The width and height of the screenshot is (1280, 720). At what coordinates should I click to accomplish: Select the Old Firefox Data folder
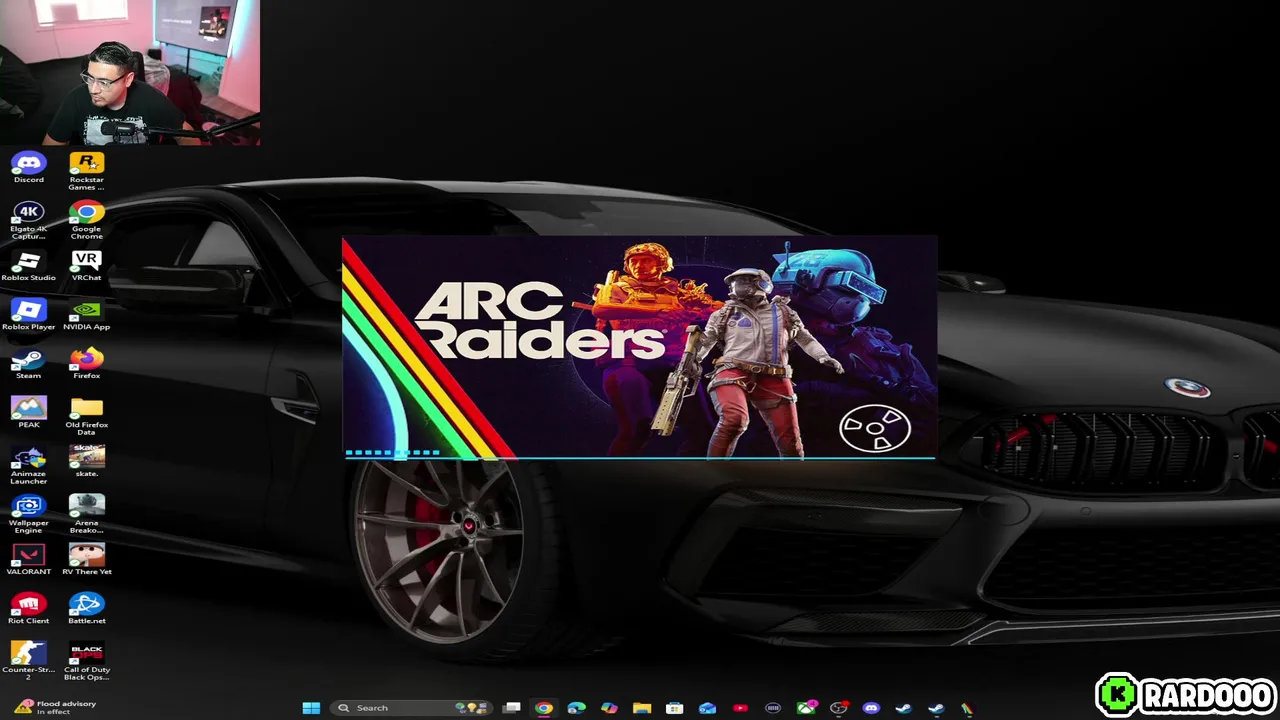click(x=86, y=417)
